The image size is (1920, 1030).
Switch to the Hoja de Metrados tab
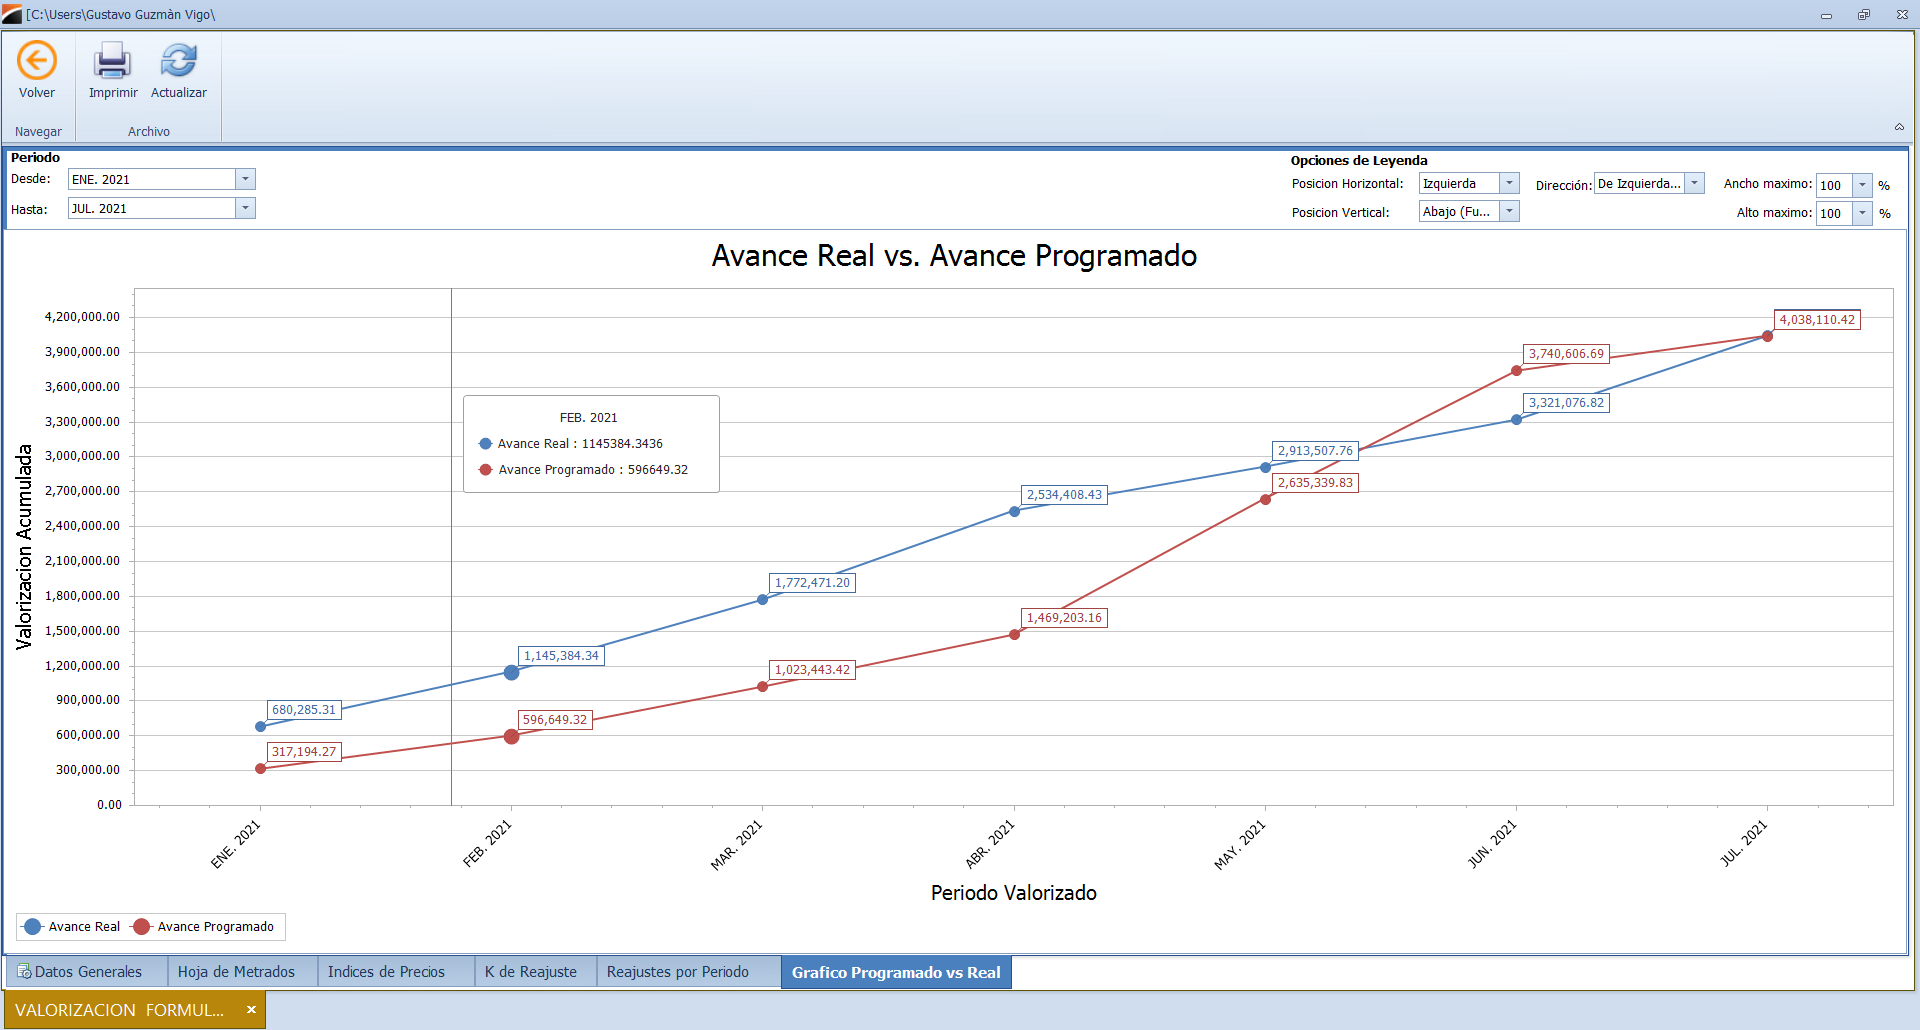[236, 972]
